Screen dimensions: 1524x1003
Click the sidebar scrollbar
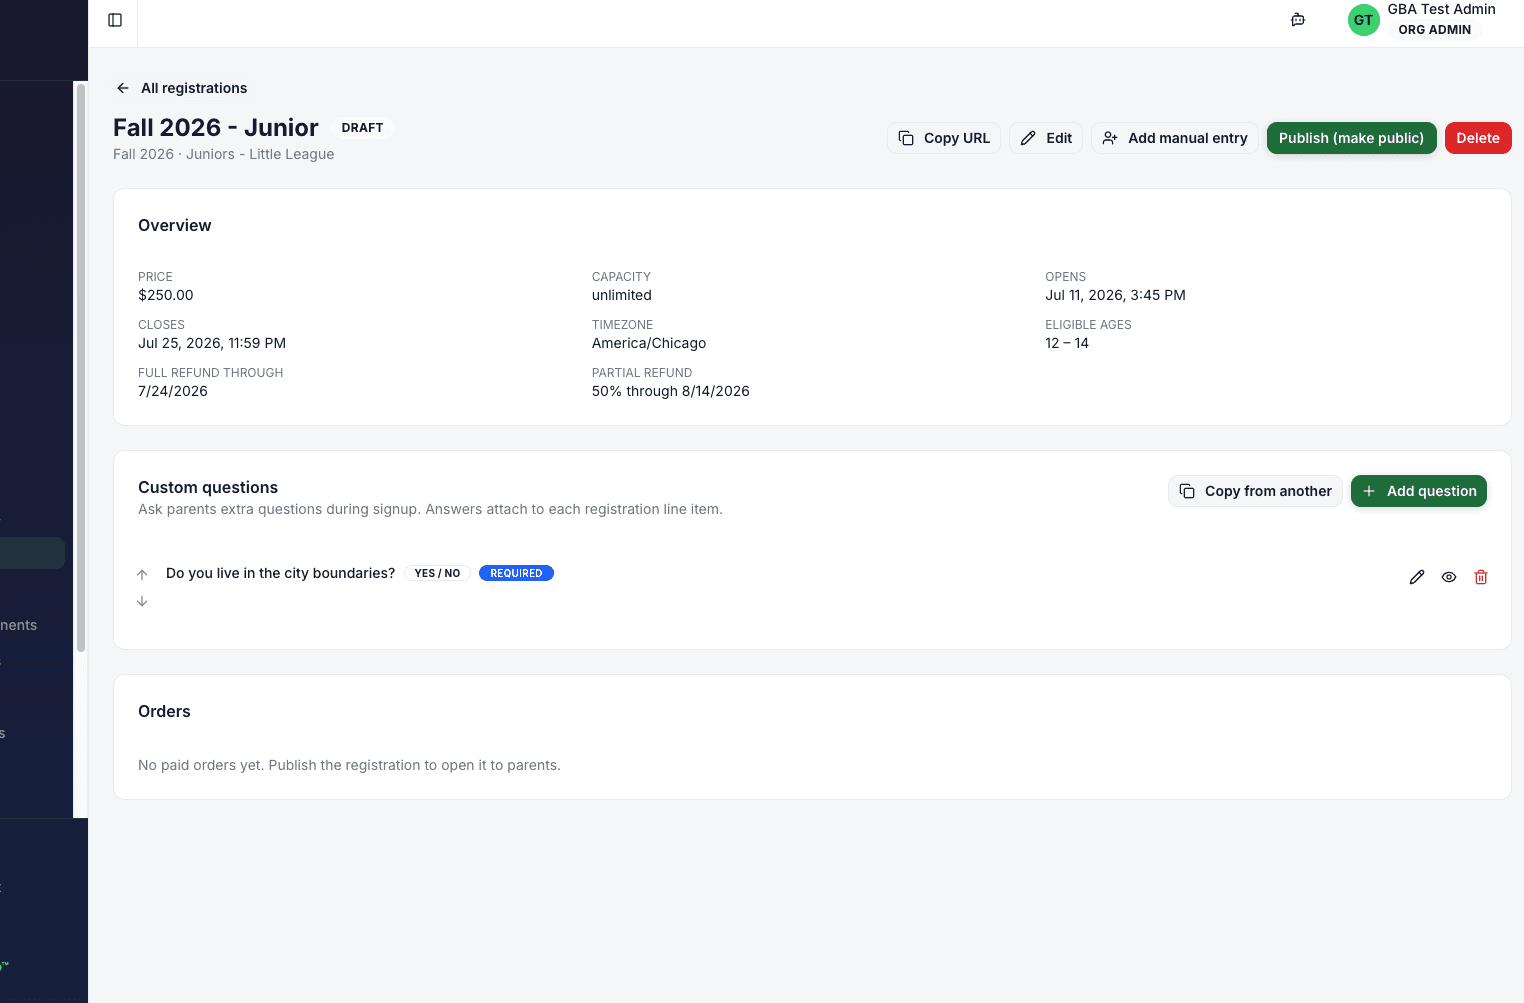[81, 368]
